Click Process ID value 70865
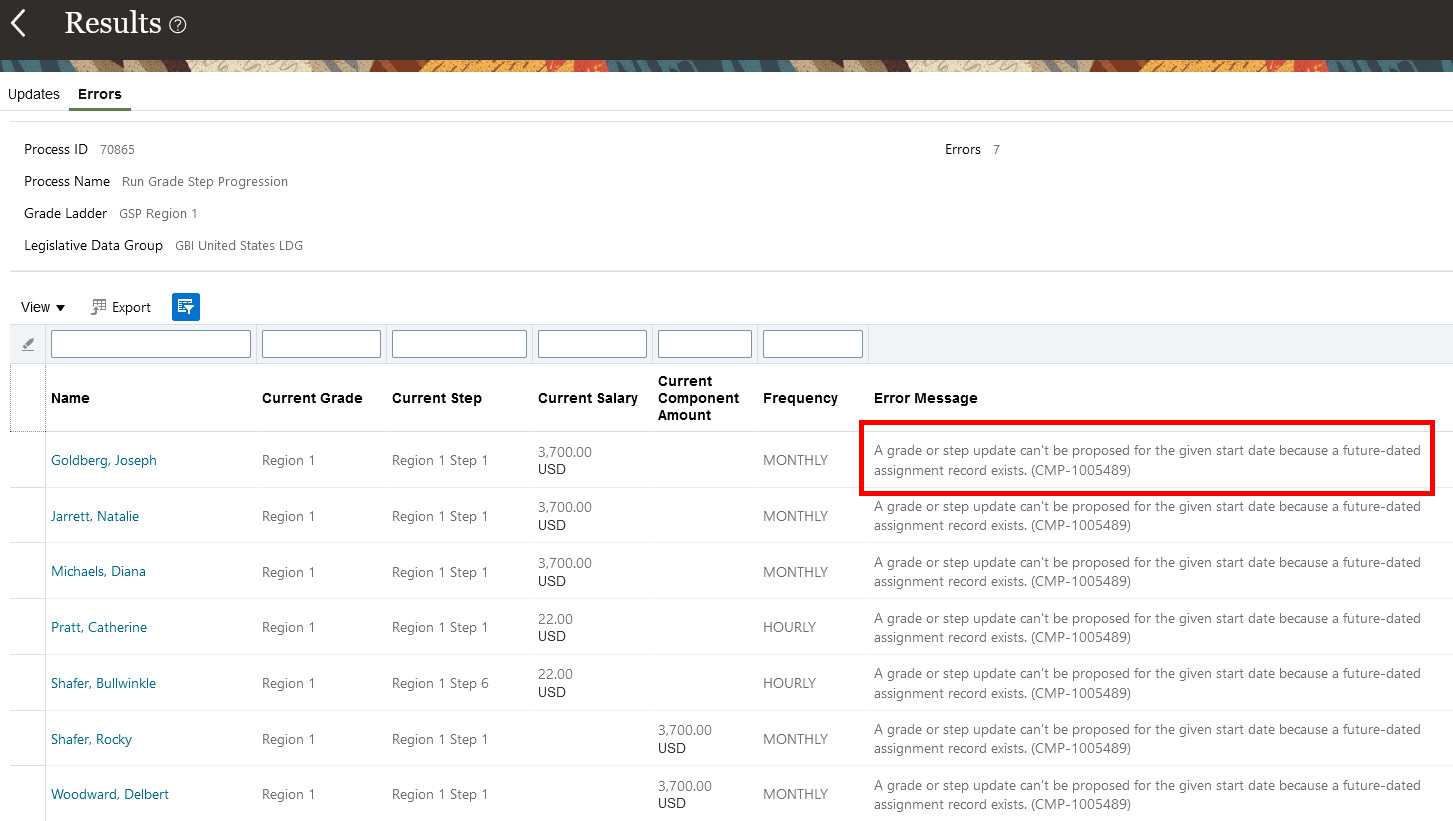The image size is (1453, 821). (x=117, y=149)
